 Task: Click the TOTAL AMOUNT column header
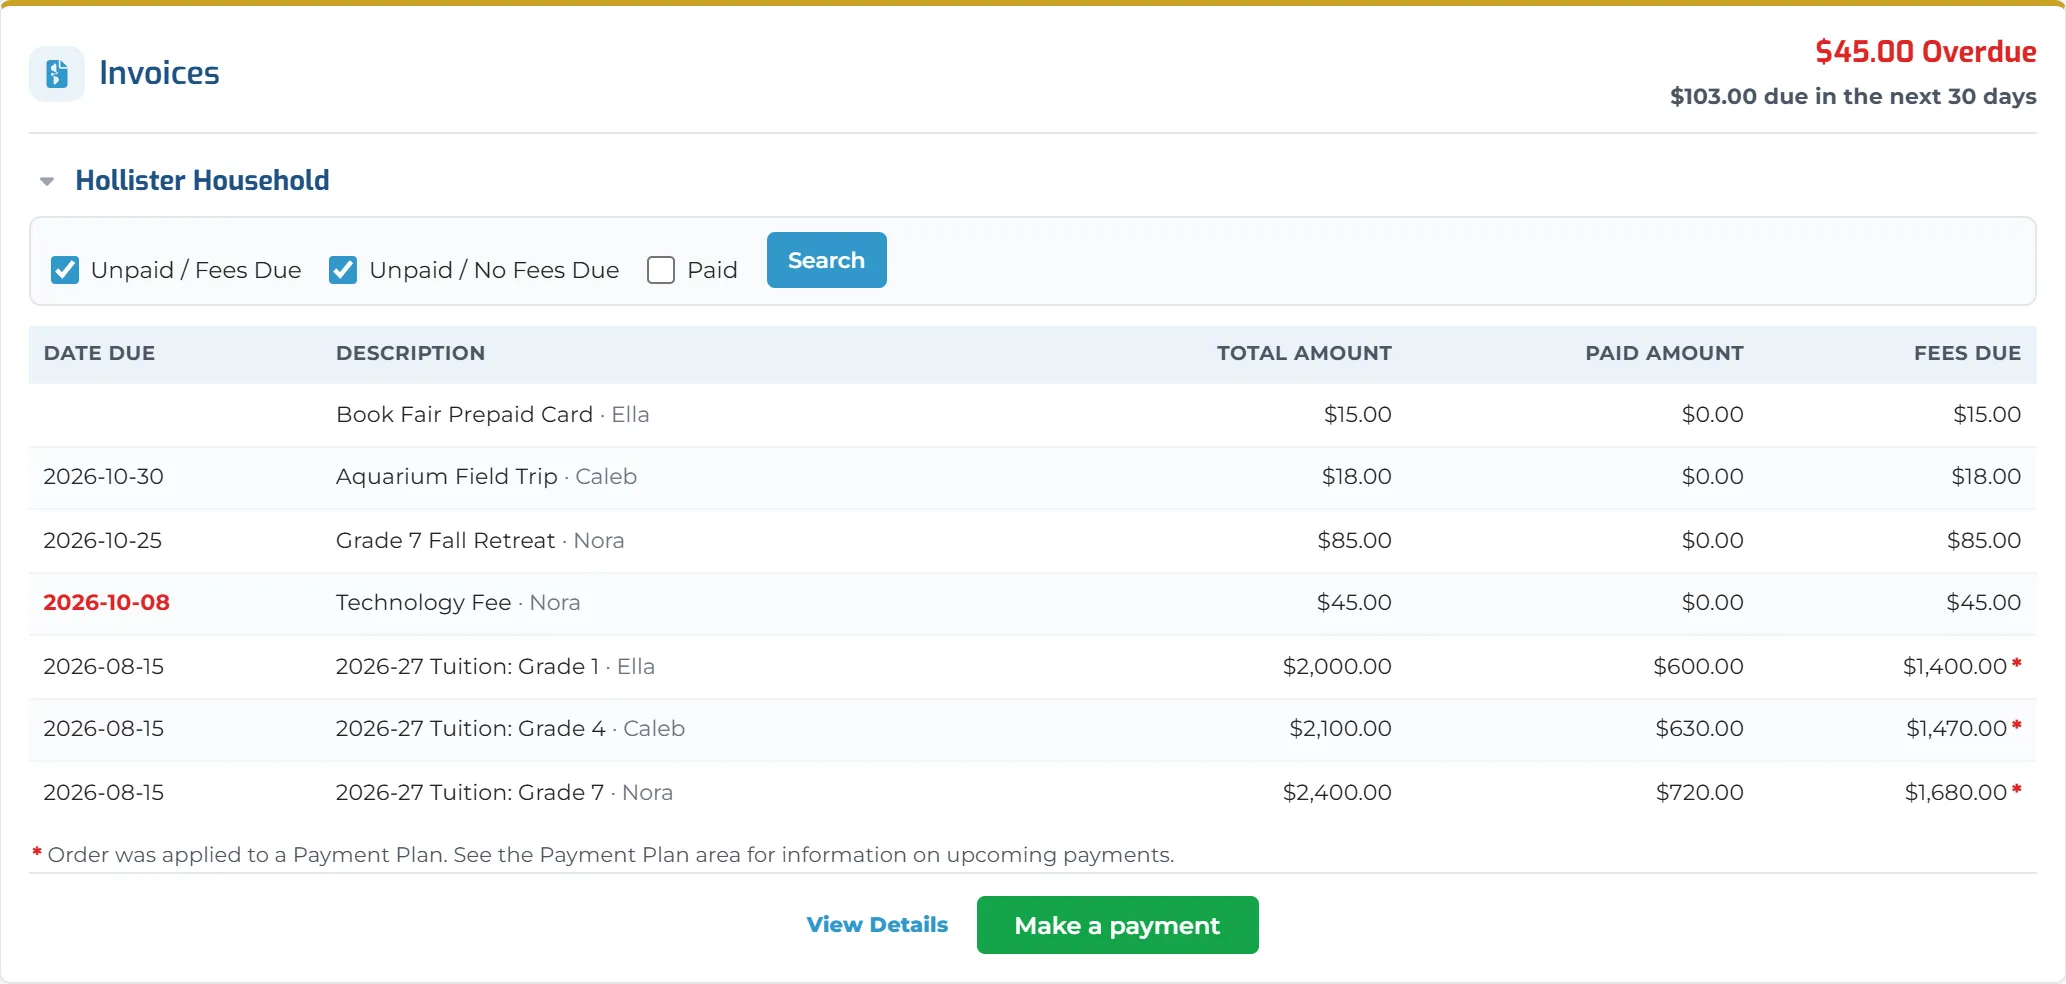[x=1304, y=353]
